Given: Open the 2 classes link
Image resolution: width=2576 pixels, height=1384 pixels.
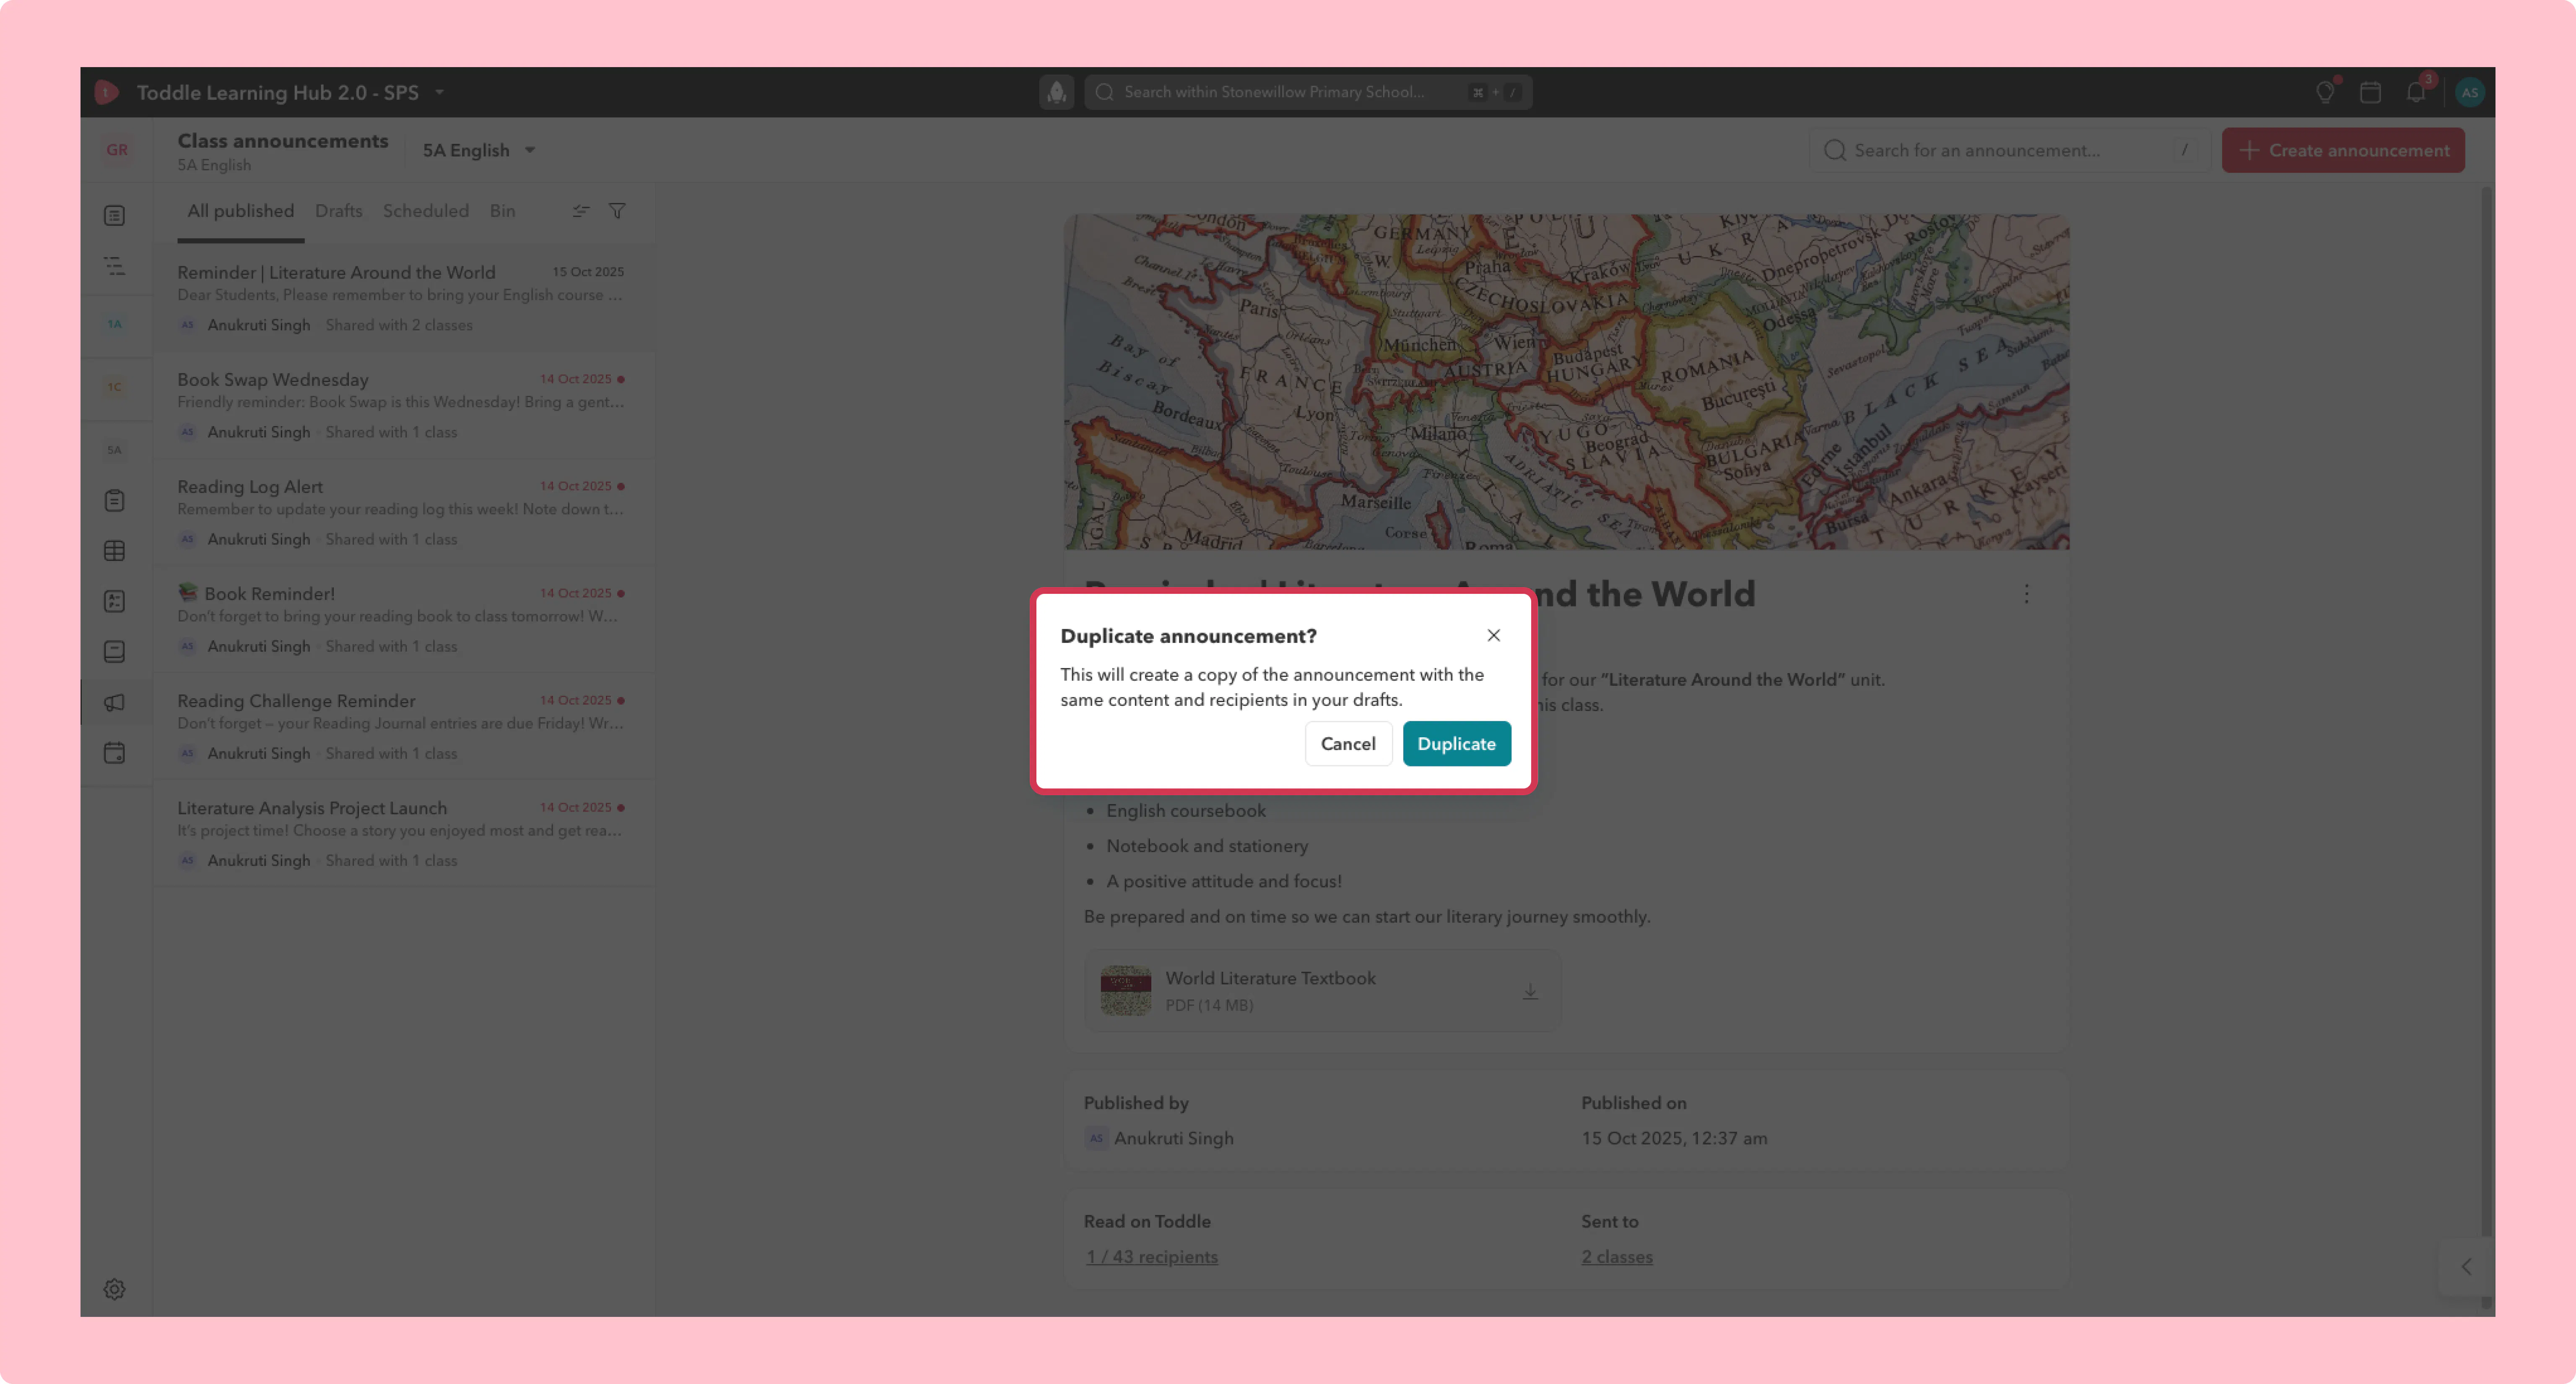Looking at the screenshot, I should coord(1617,1257).
